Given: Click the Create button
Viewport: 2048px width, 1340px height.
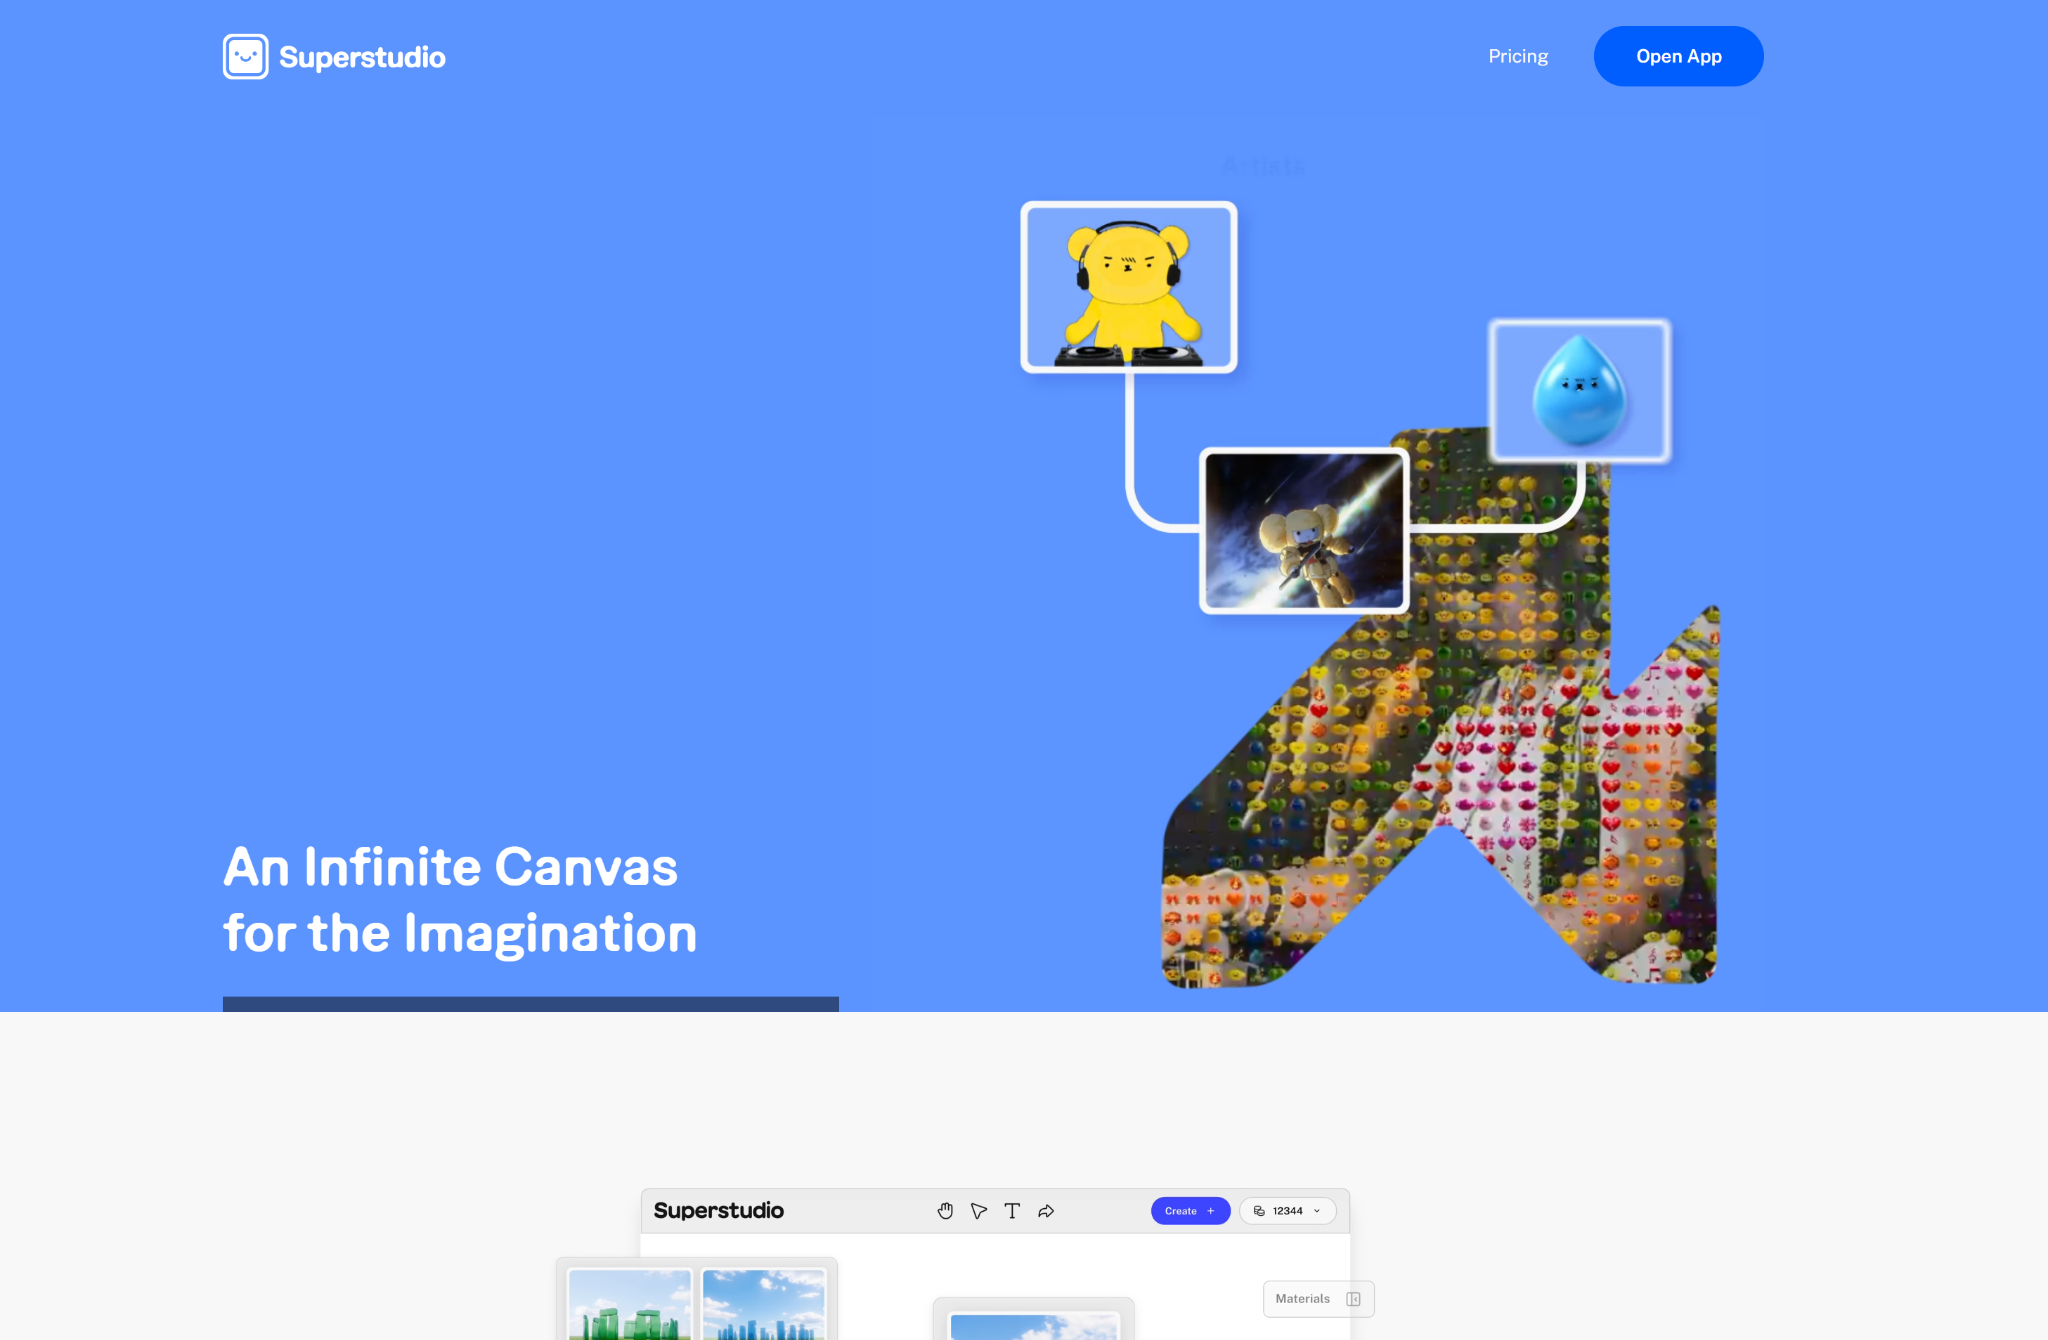Looking at the screenshot, I should tap(1181, 1211).
